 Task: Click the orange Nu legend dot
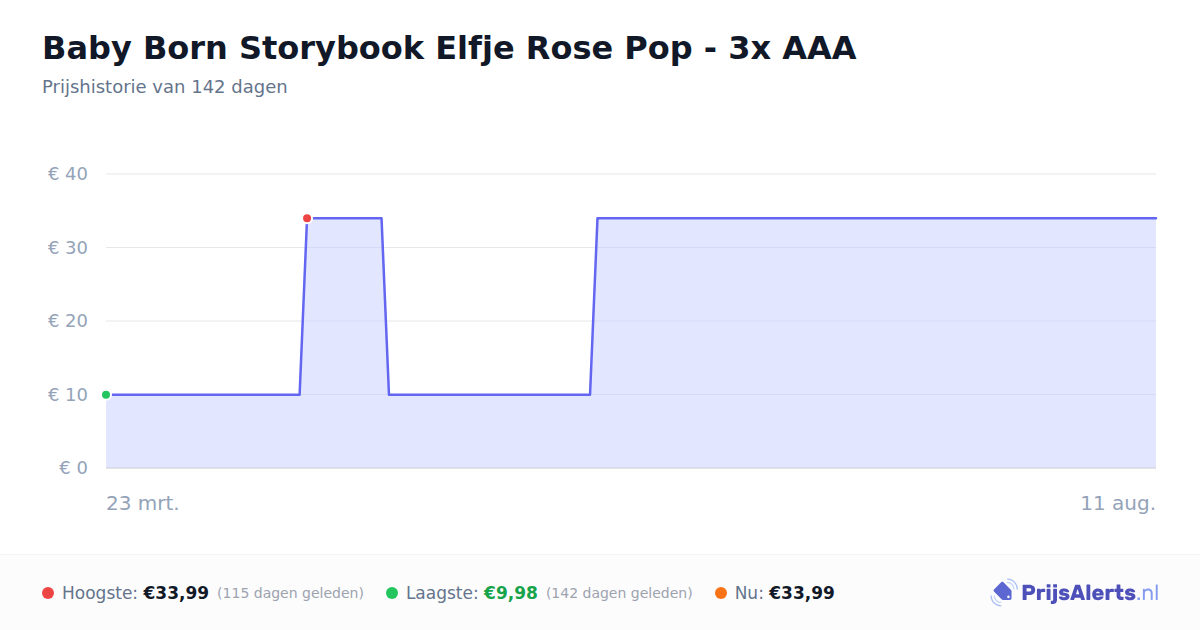point(721,593)
